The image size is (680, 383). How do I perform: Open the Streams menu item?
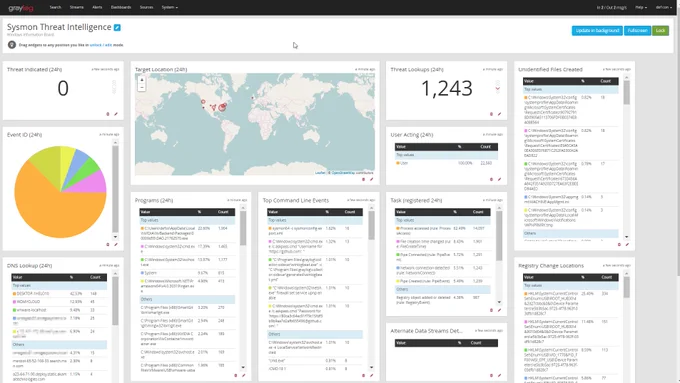[77, 7]
